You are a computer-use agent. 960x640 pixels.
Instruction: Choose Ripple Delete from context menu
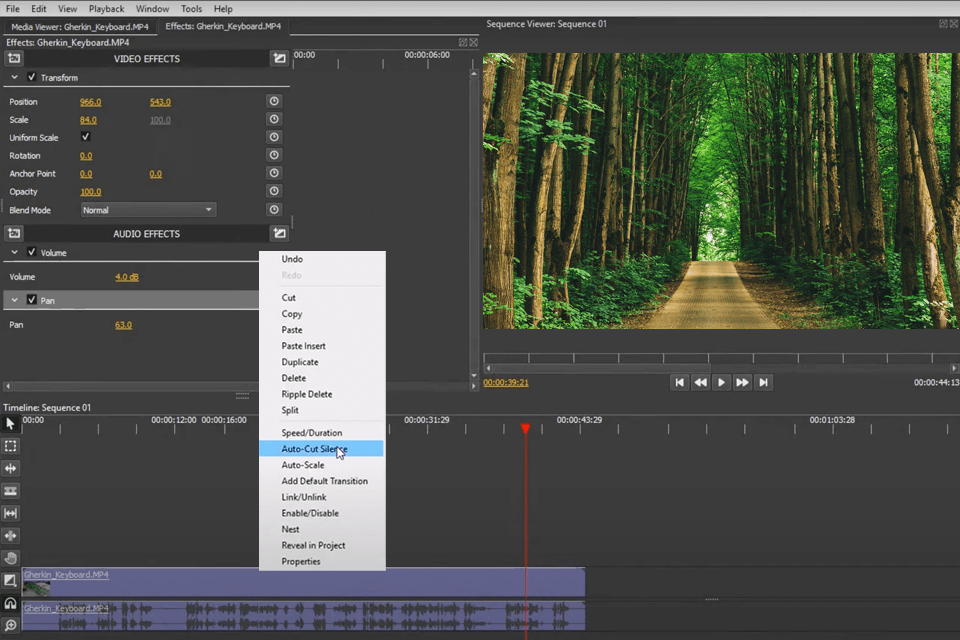tap(321, 394)
